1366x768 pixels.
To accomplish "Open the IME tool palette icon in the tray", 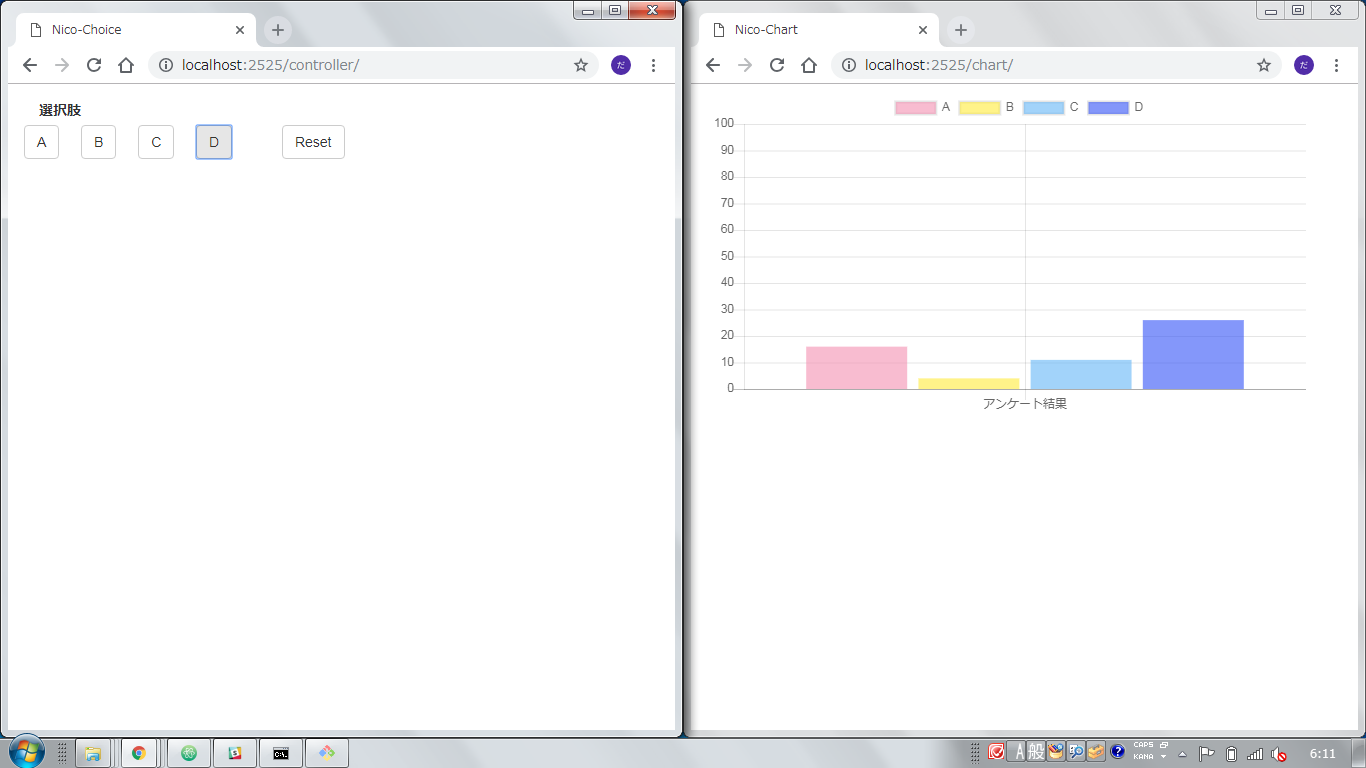I will tap(1095, 752).
